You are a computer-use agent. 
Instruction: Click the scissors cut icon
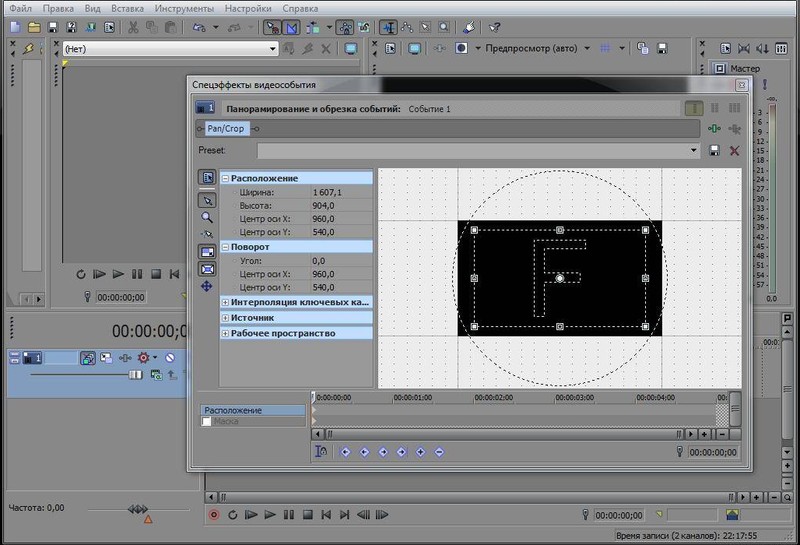tap(133, 28)
